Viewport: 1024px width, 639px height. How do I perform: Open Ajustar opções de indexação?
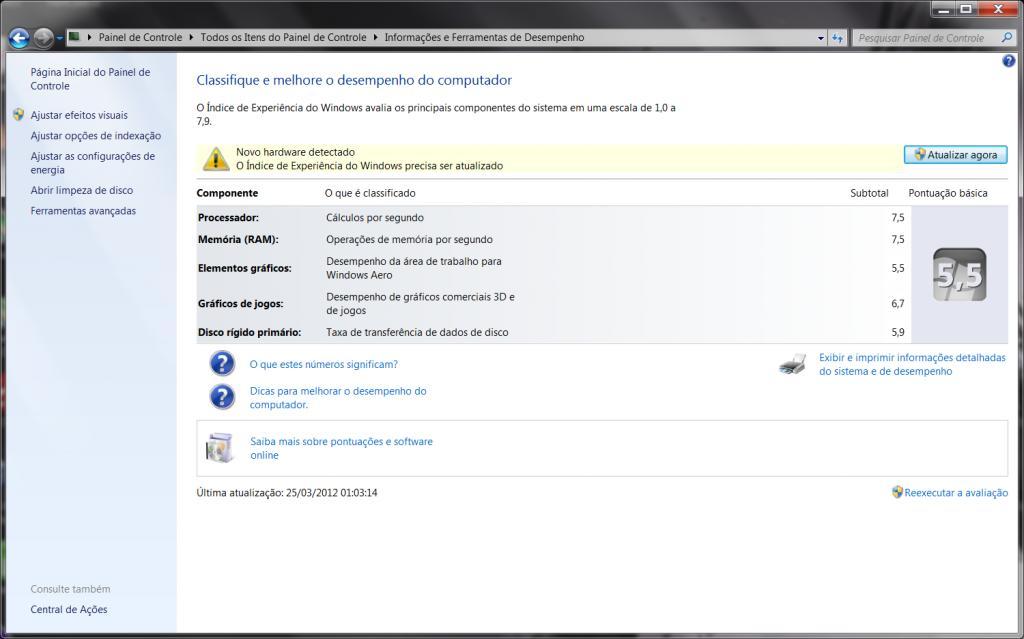(x=95, y=136)
